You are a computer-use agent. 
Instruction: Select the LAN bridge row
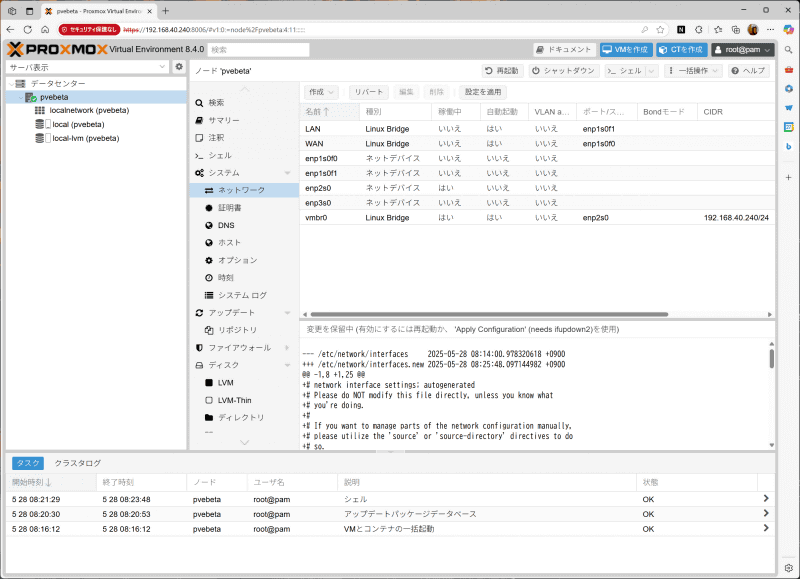tap(537, 129)
